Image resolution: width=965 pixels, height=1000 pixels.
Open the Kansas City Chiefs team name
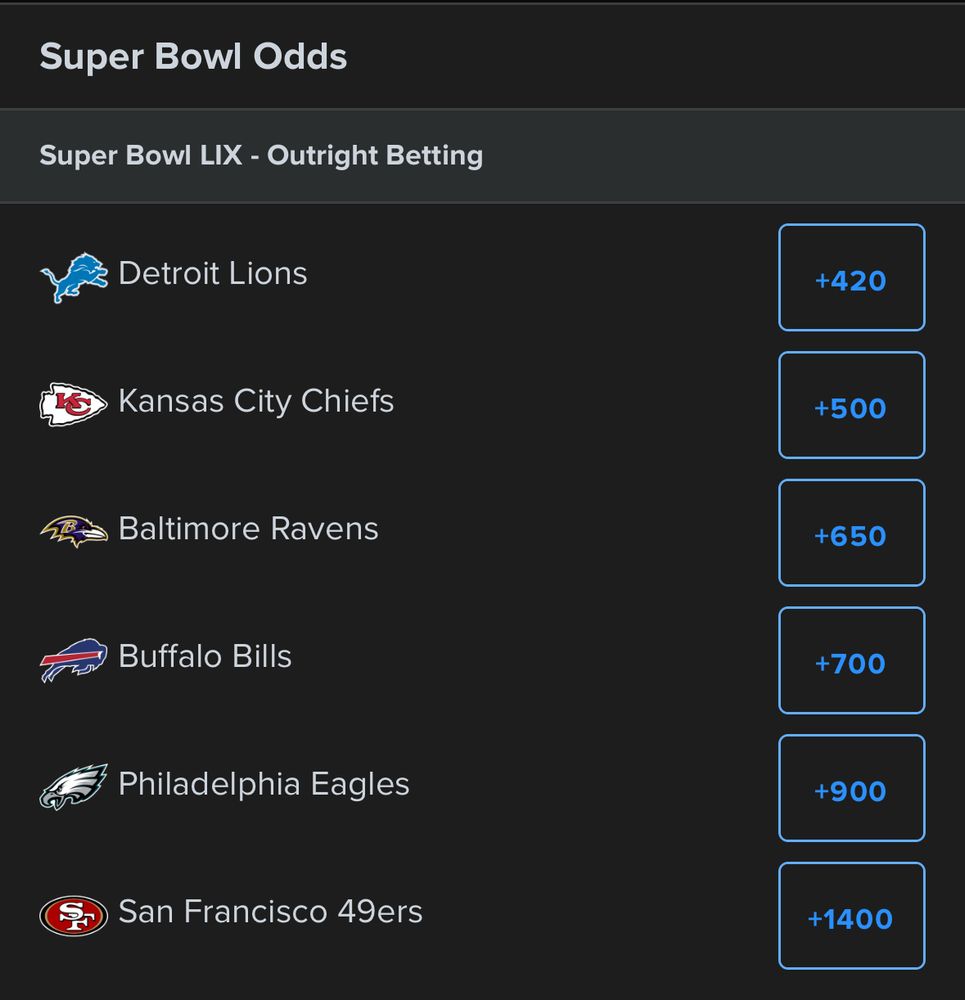pyautogui.click(x=256, y=402)
